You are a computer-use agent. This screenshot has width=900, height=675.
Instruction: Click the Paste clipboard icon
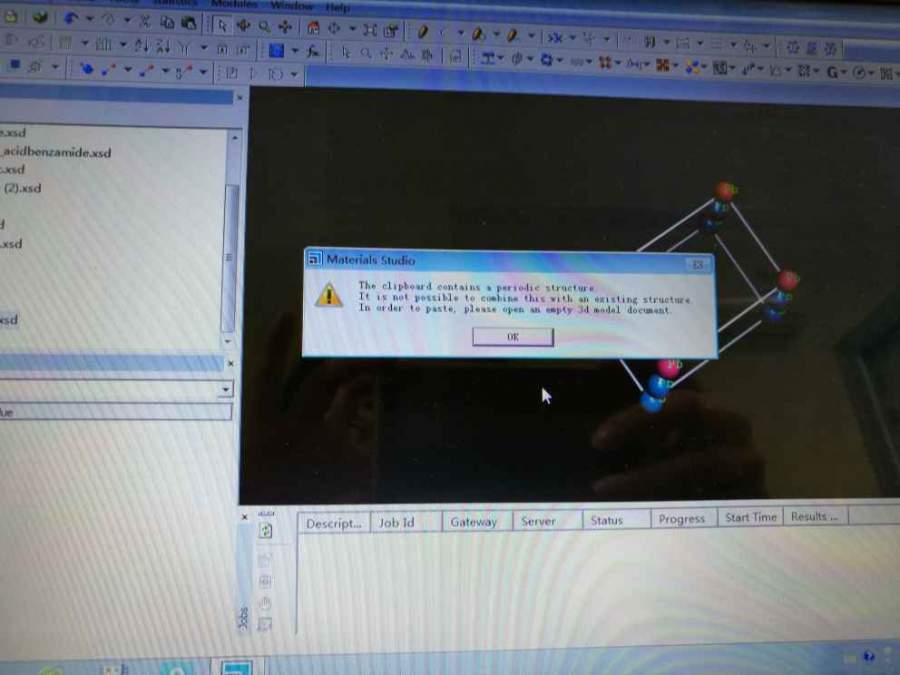(188, 23)
